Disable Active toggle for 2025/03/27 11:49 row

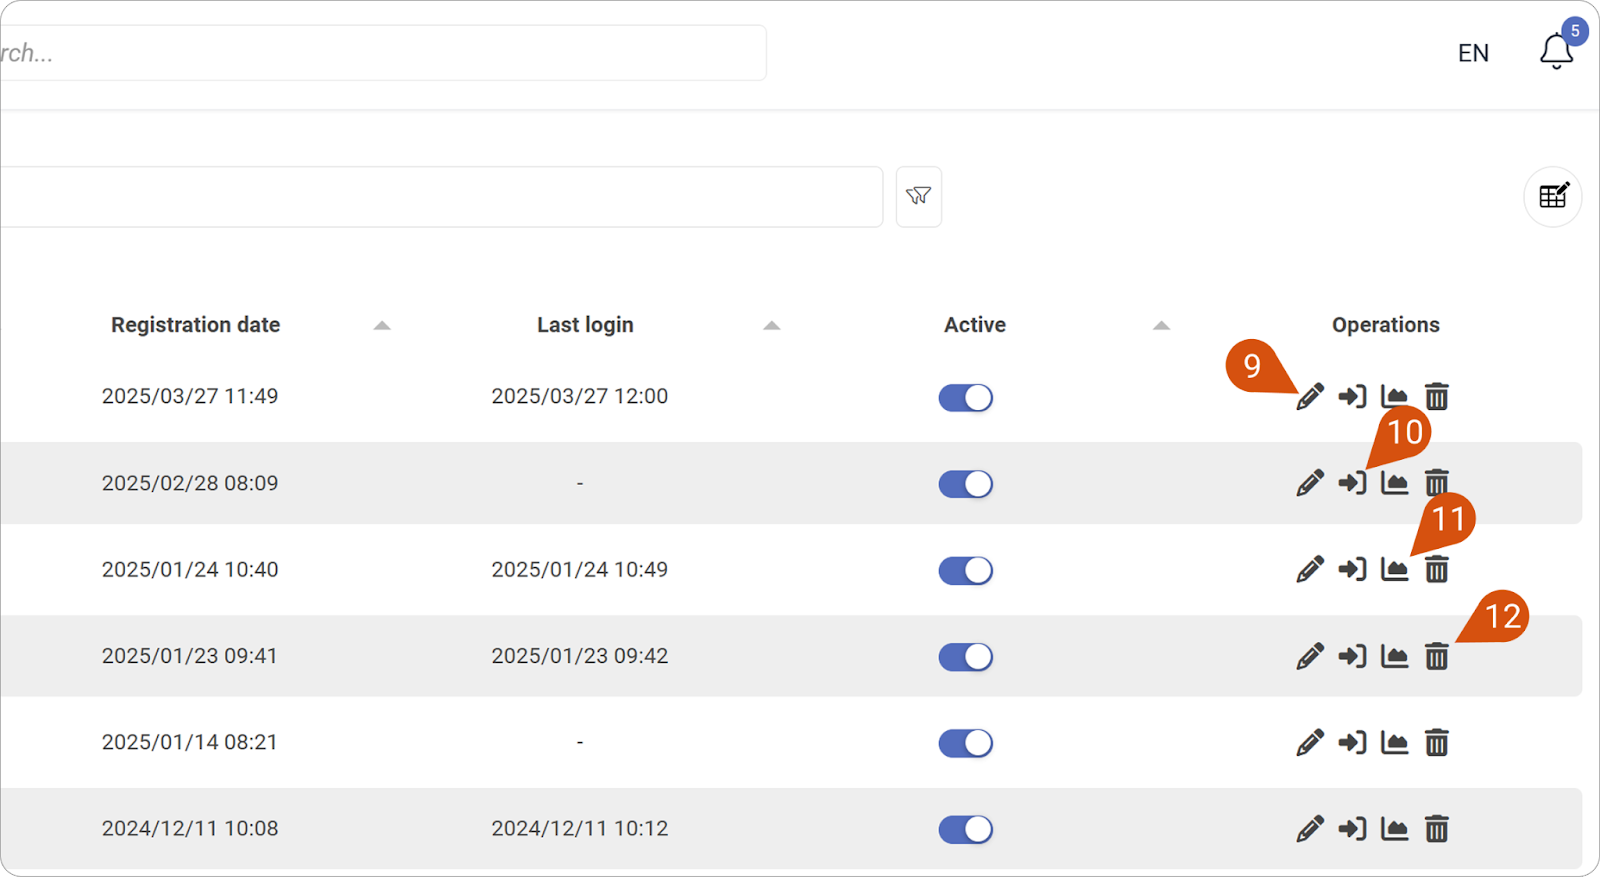pyautogui.click(x=965, y=397)
